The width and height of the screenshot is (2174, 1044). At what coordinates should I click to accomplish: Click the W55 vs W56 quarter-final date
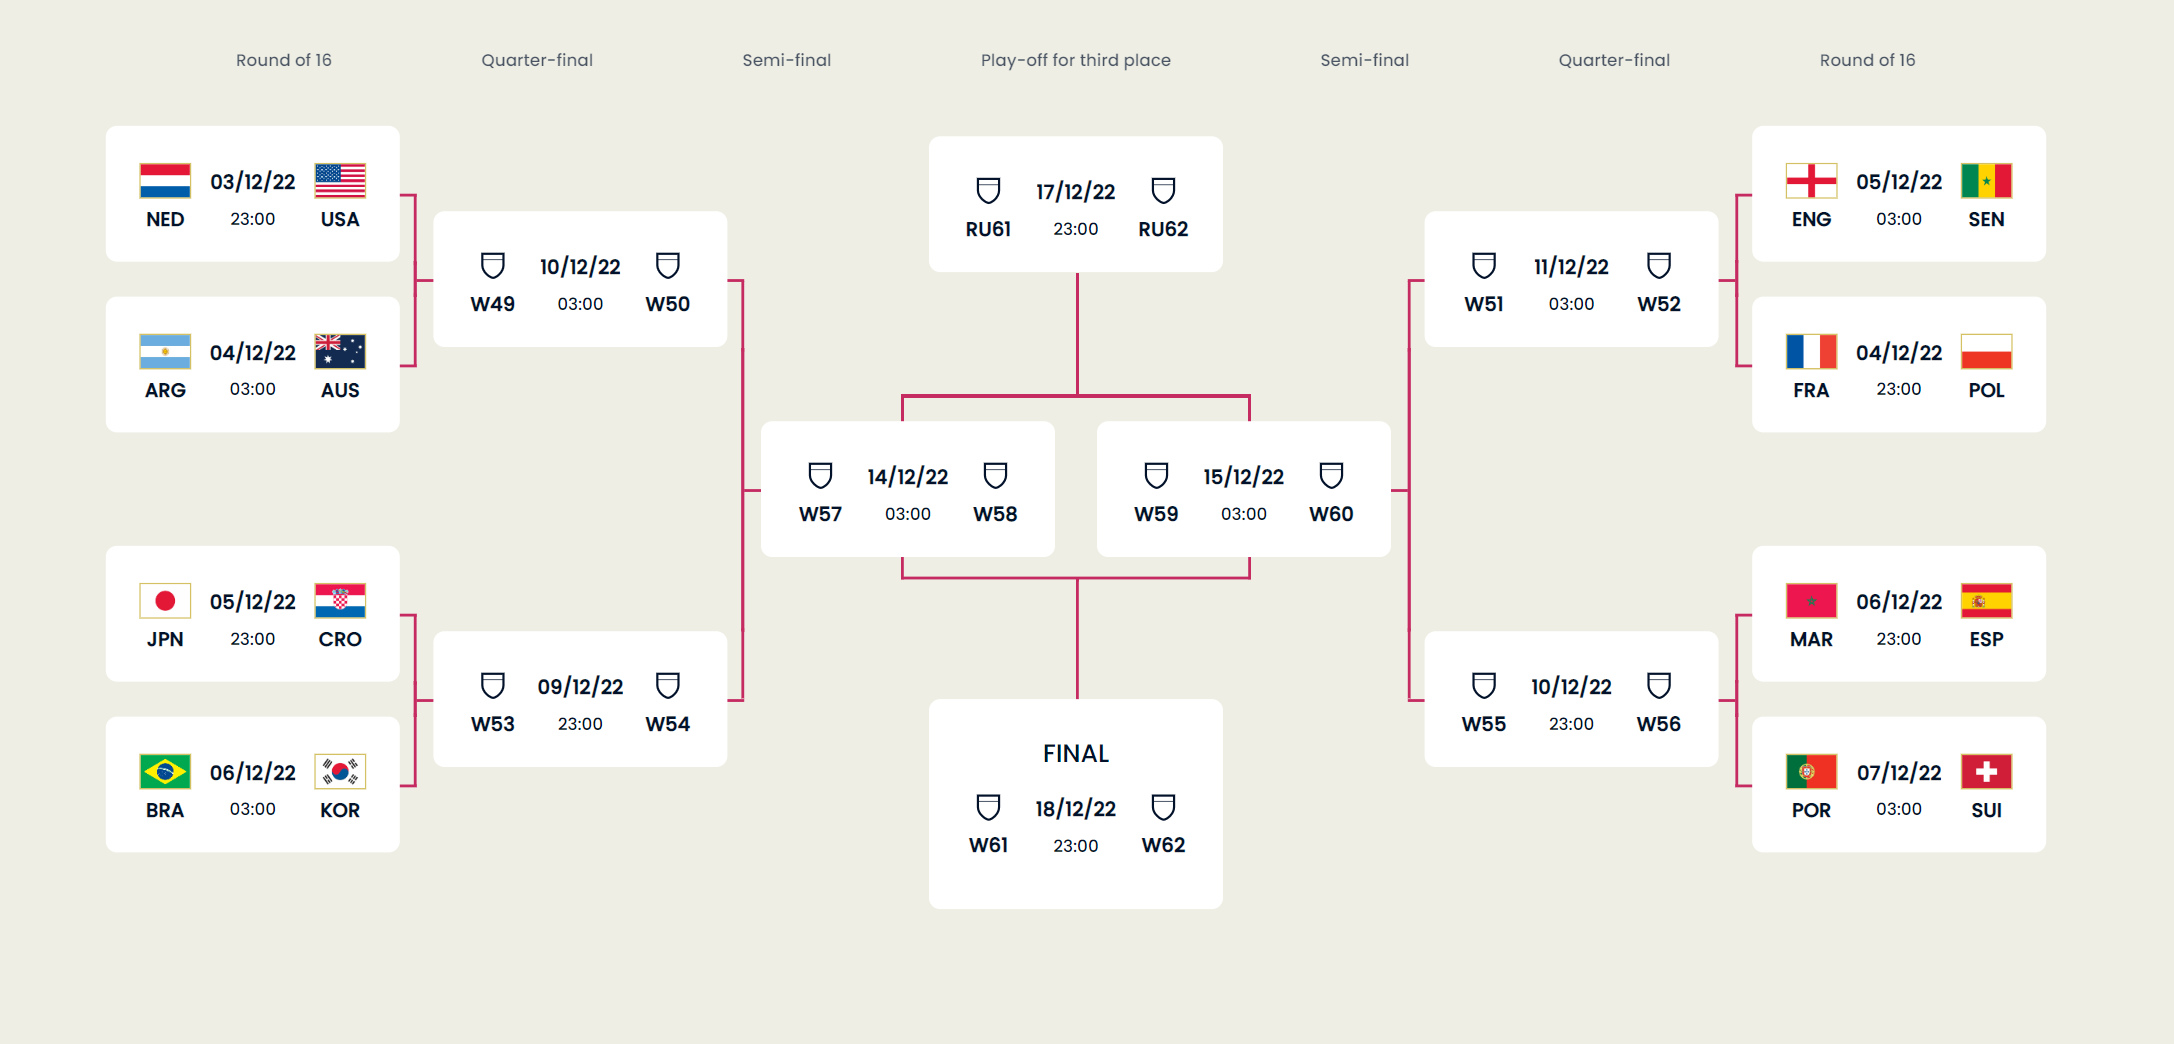click(1571, 687)
